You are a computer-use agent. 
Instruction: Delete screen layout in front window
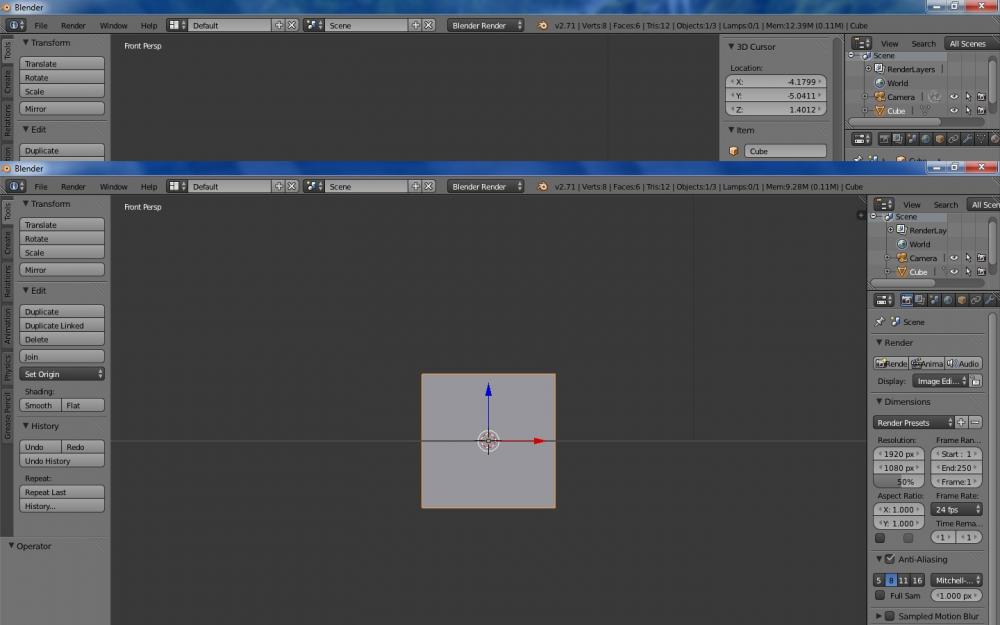click(291, 186)
